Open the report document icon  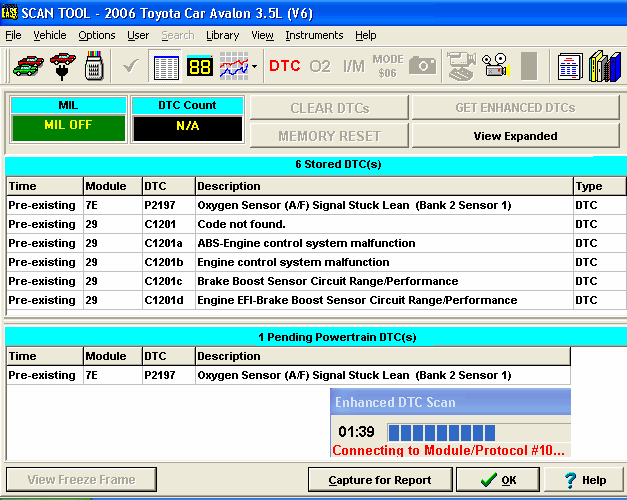coord(570,67)
